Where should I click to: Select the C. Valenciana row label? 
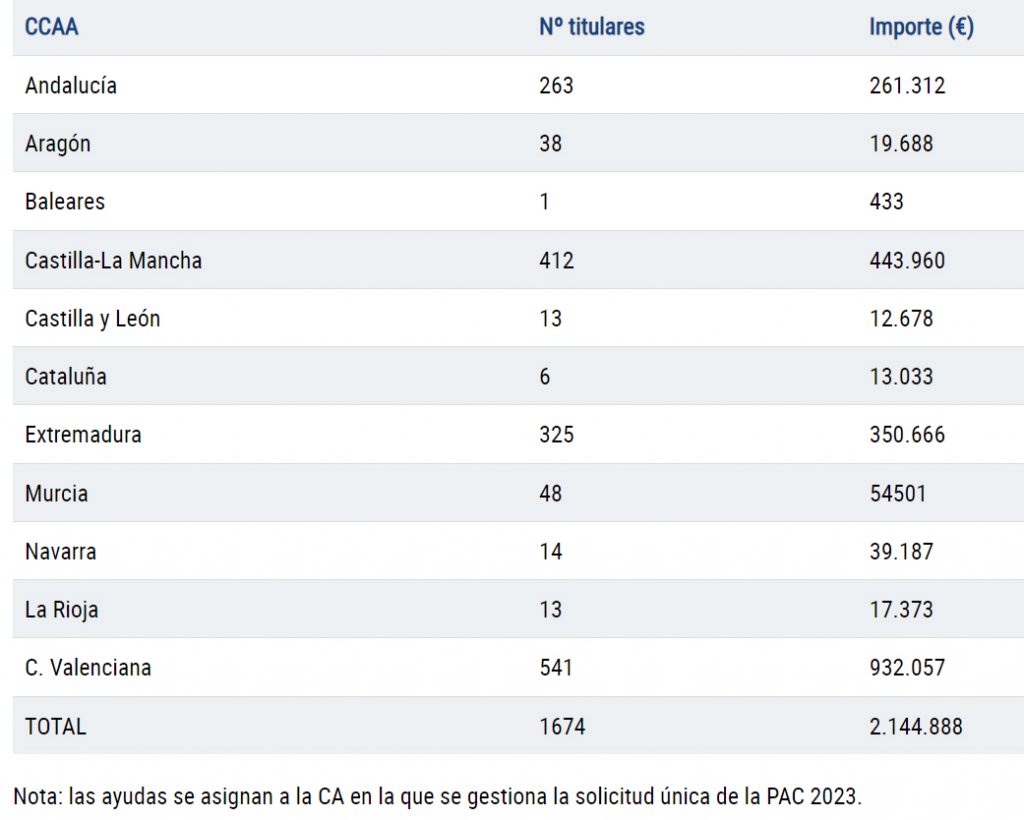pos(88,668)
